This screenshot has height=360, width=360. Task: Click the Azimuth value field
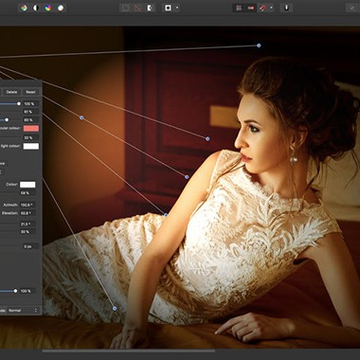pyautogui.click(x=28, y=205)
